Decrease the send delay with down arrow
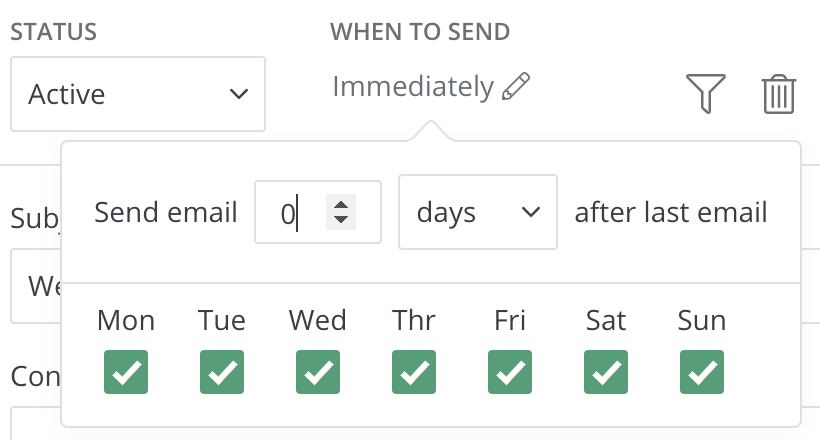This screenshot has width=820, height=440. 341,220
